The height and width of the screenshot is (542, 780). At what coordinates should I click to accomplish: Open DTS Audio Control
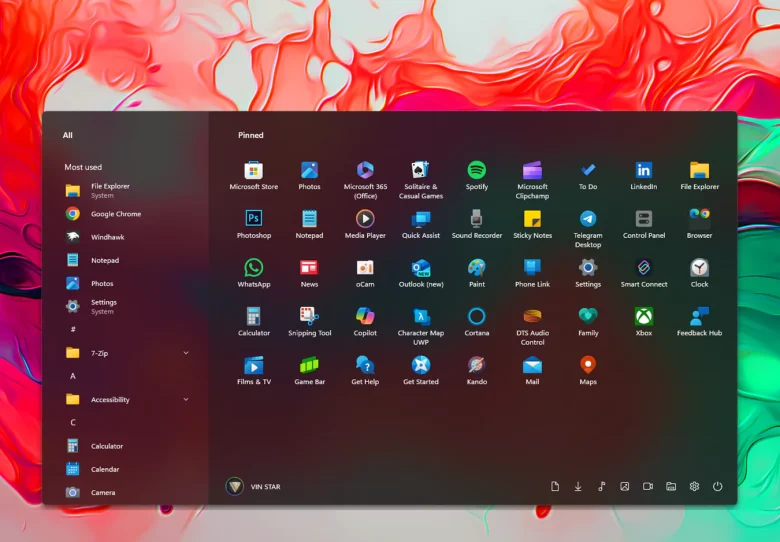532,326
